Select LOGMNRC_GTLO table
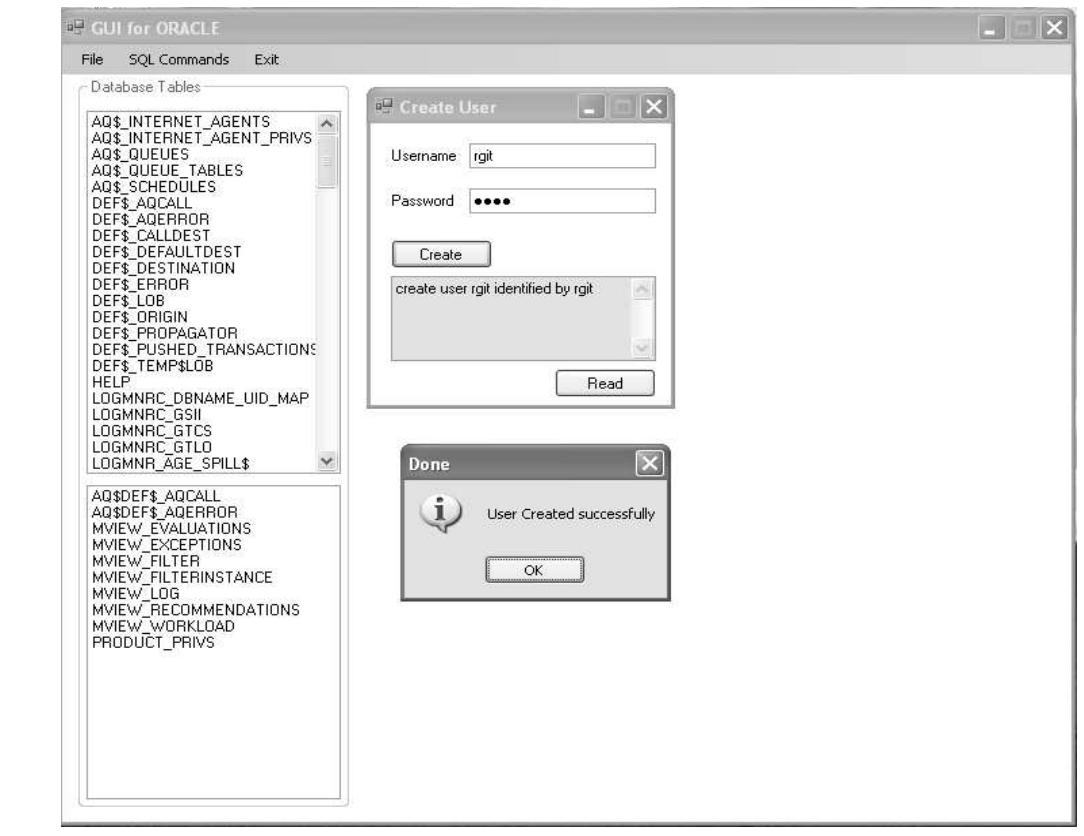 tap(152, 447)
